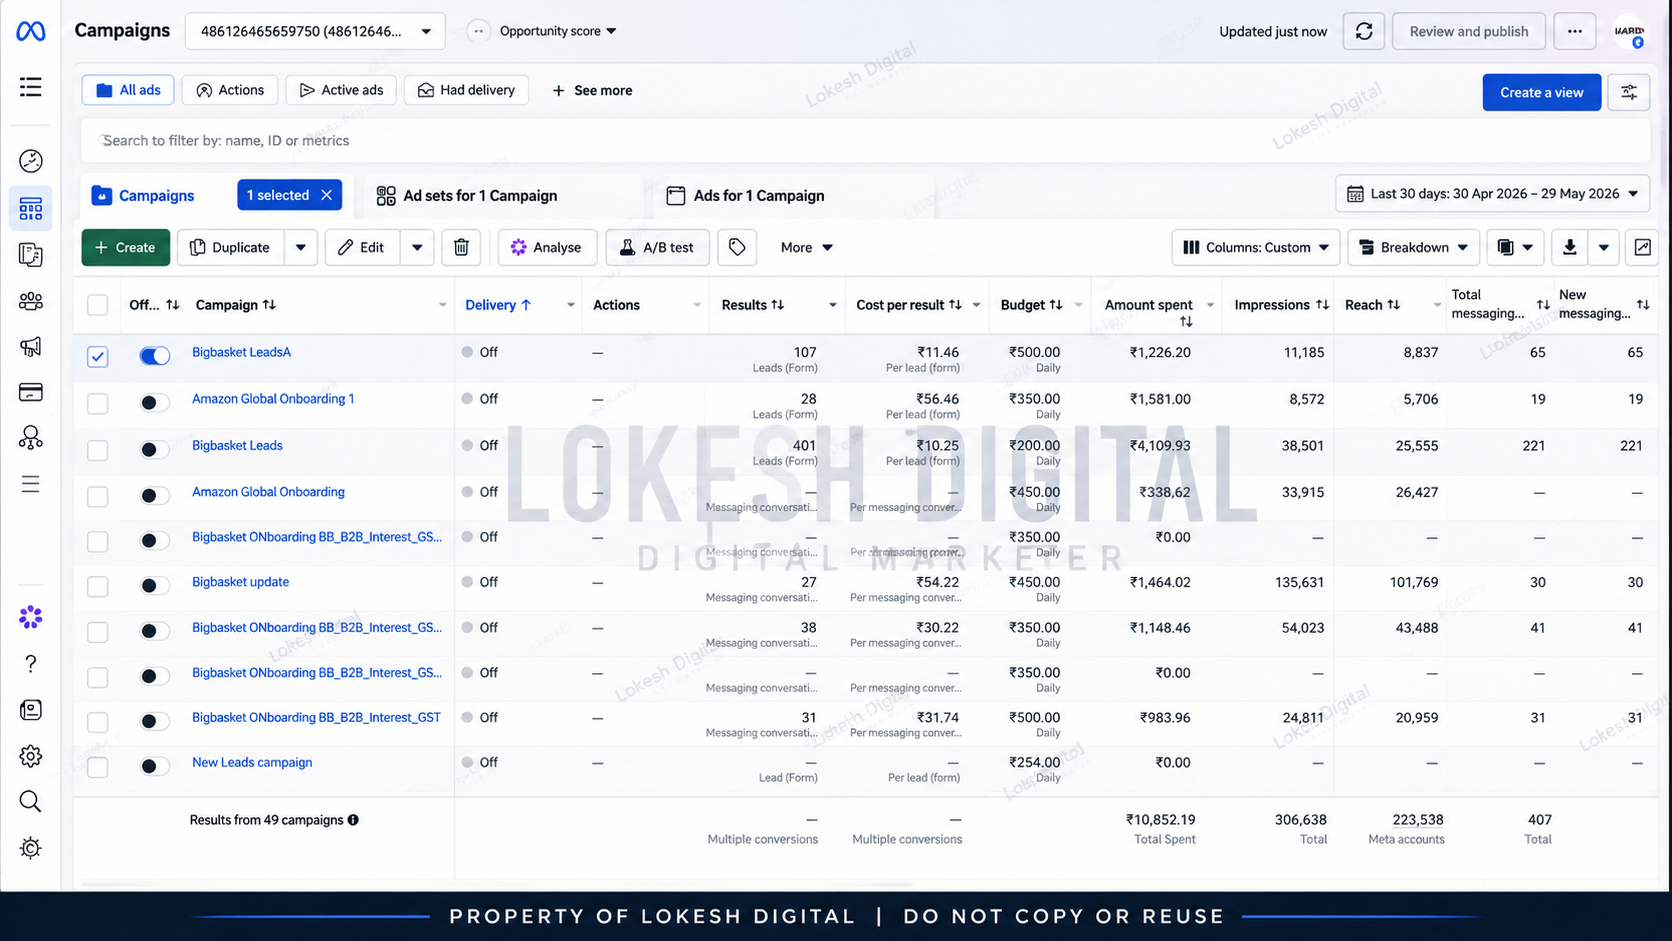Viewport: 1672px width, 941px height.
Task: Click See more views
Action: pos(592,90)
